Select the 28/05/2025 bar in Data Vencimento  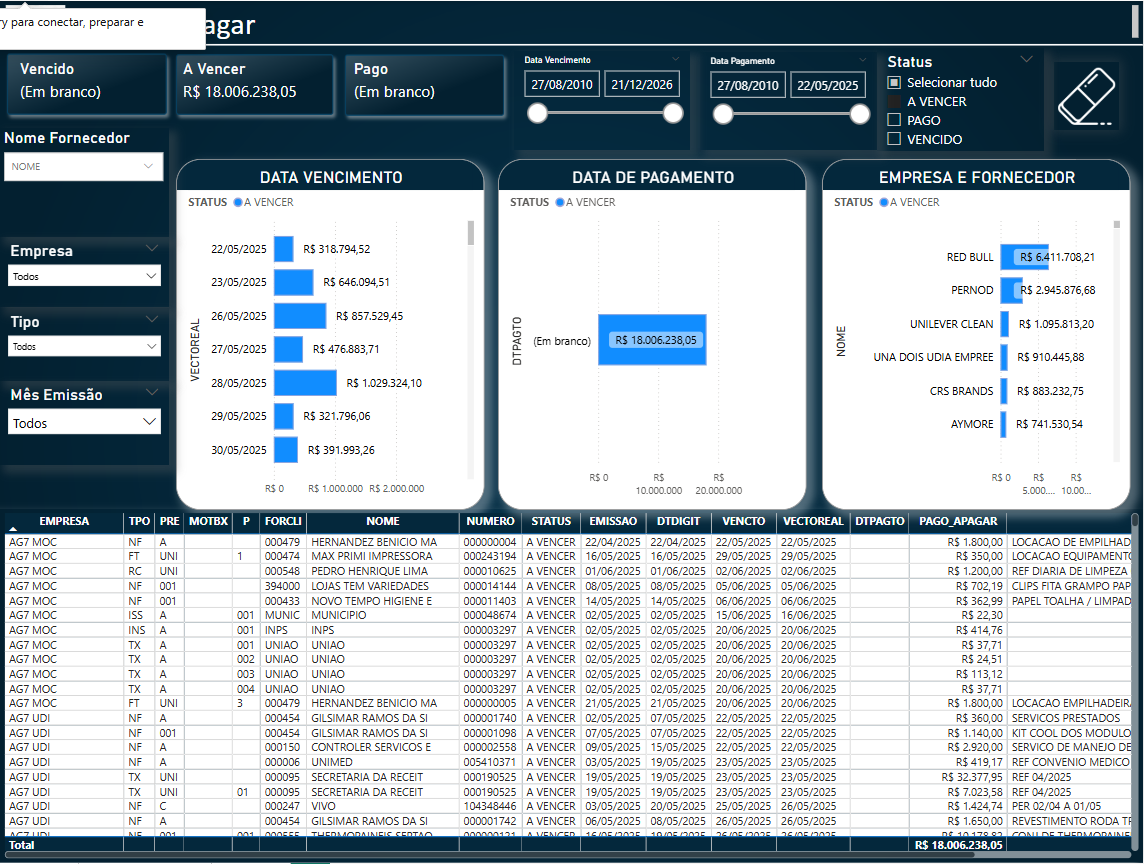305,383
